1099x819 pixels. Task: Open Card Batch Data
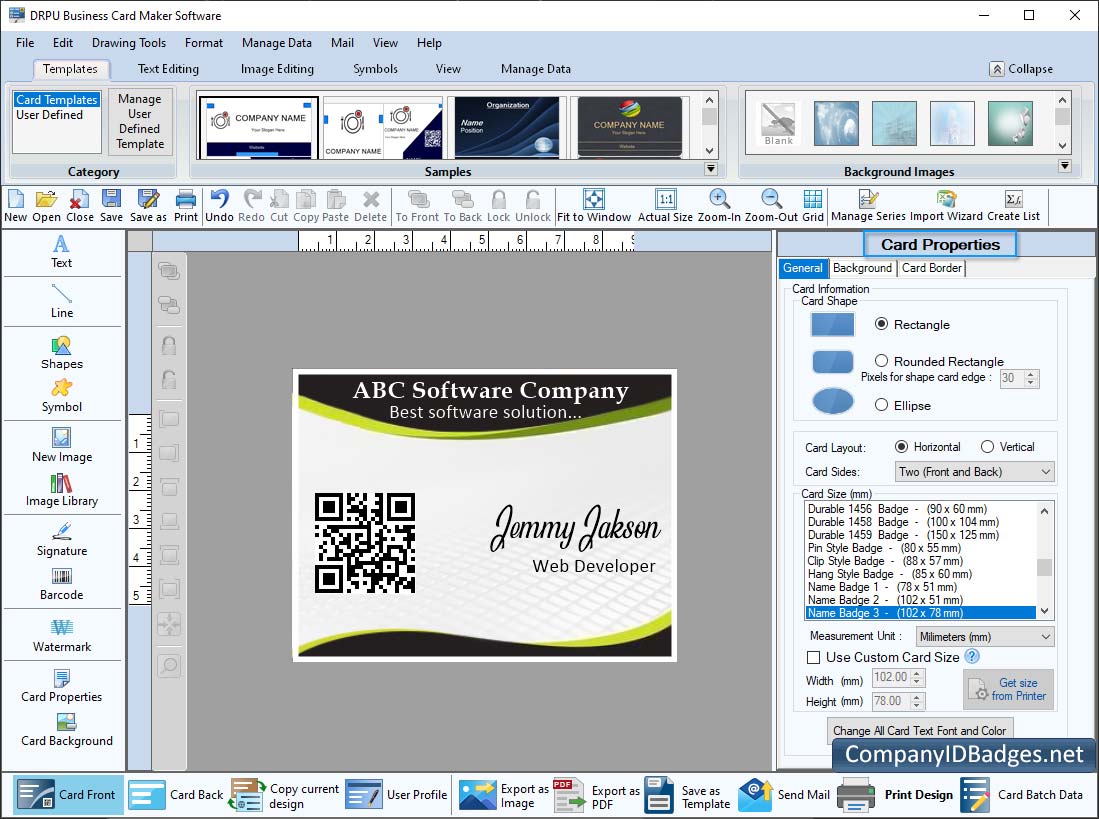[x=1021, y=794]
